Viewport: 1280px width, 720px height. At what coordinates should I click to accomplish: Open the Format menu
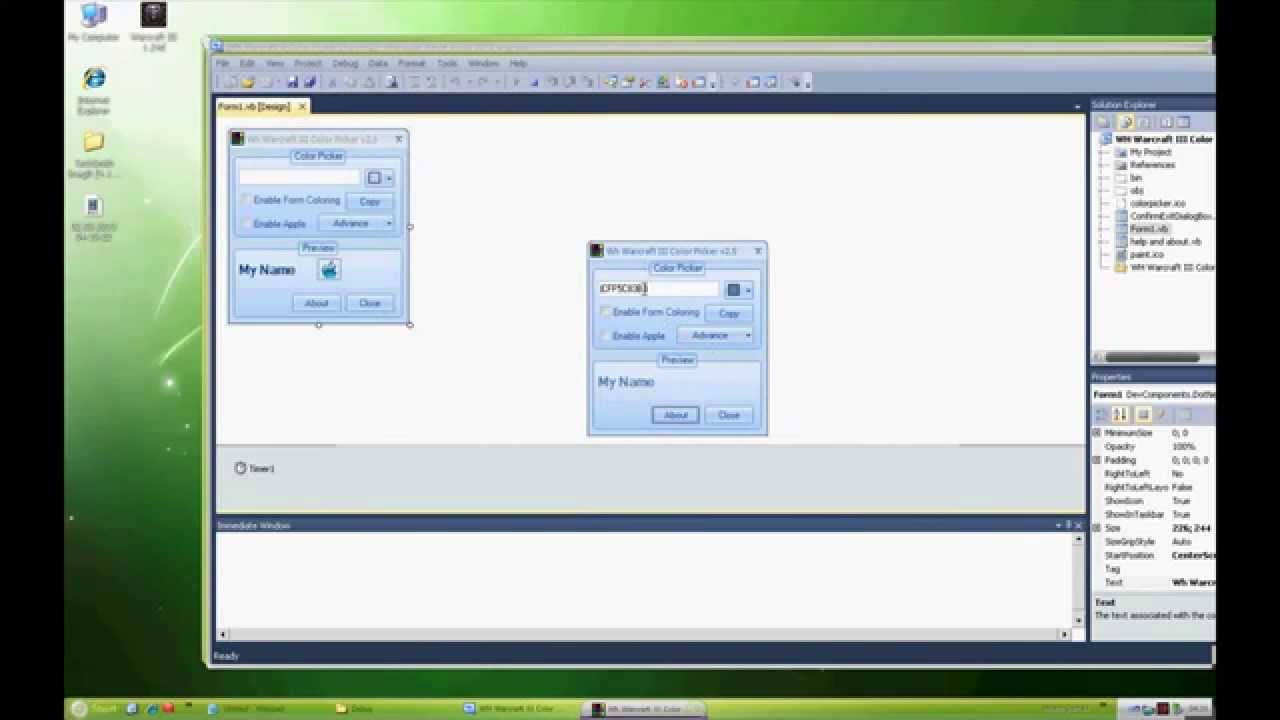tap(412, 63)
